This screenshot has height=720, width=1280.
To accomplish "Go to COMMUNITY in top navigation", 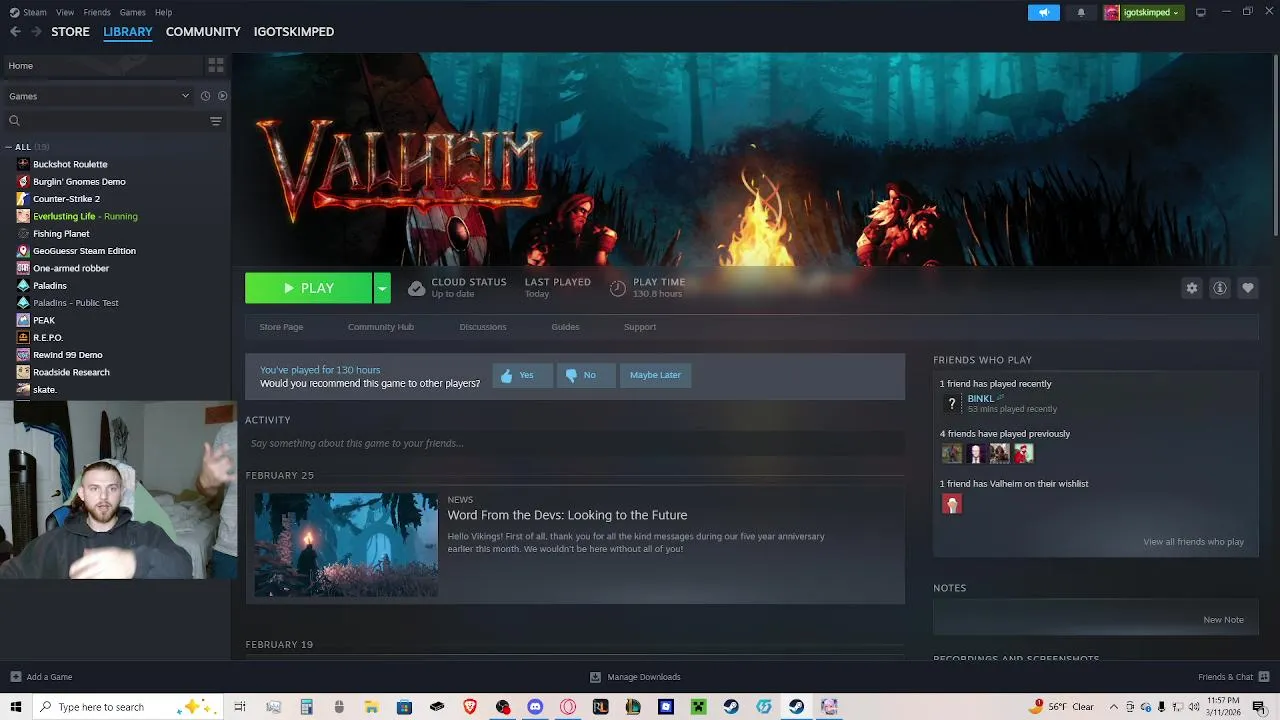I will coord(203,32).
